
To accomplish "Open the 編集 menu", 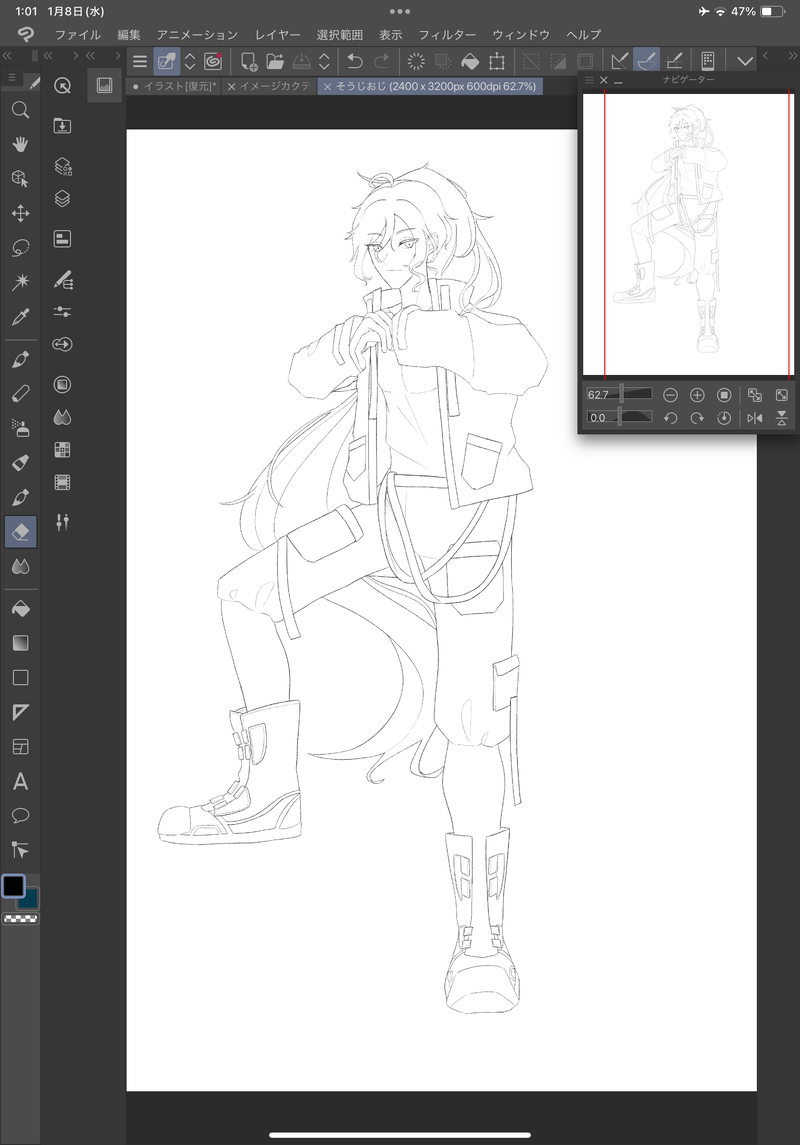I will pos(128,34).
